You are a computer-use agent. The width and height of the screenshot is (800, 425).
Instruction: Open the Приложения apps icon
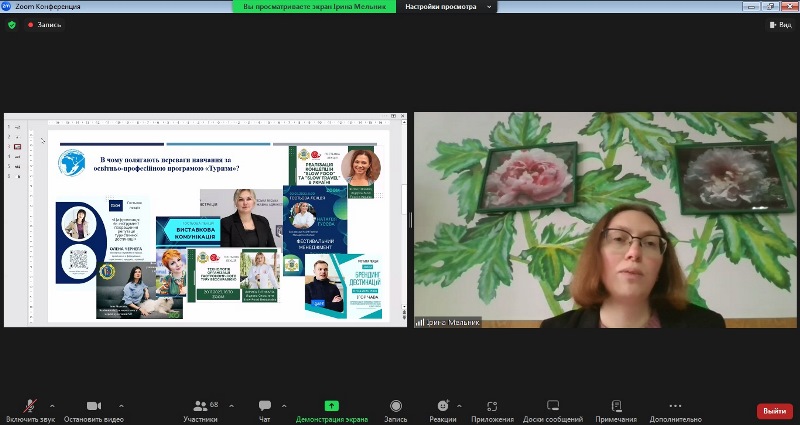click(492, 406)
